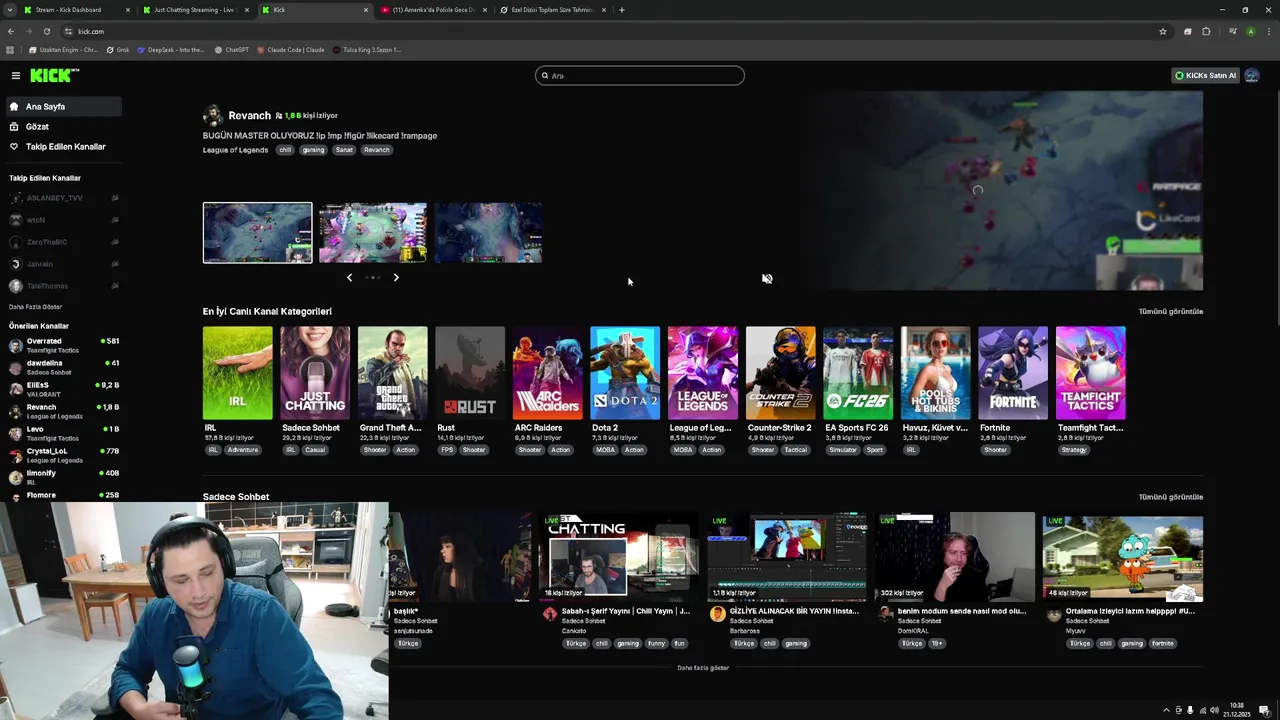Open Gözat in the sidebar
The image size is (1280, 720).
(x=37, y=126)
